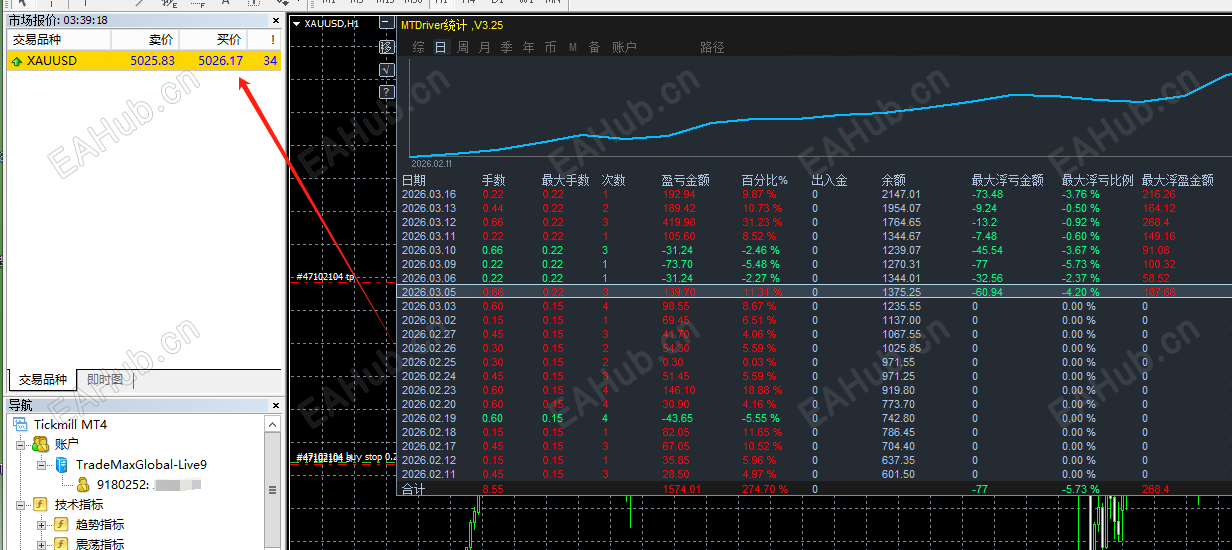Click the bid price 5025.83
Viewport: 1232px width, 550px height.
click(x=152, y=61)
